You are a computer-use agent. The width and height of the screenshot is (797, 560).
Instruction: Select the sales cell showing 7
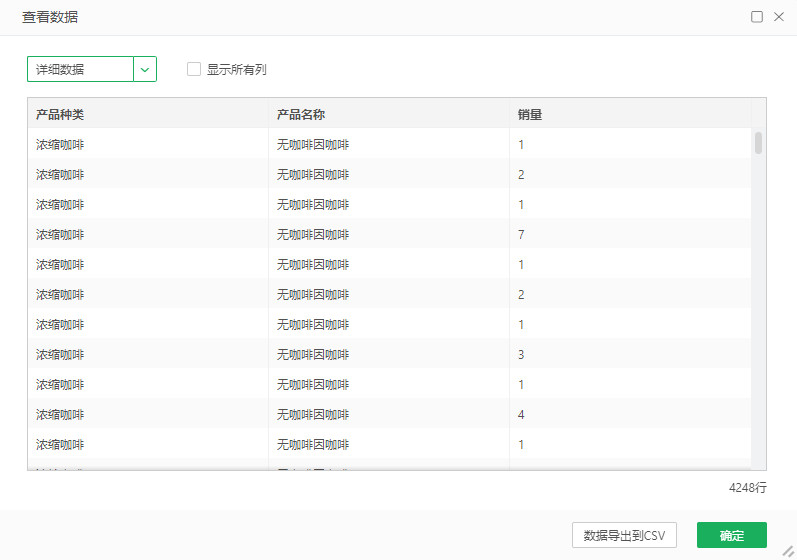[x=521, y=235]
